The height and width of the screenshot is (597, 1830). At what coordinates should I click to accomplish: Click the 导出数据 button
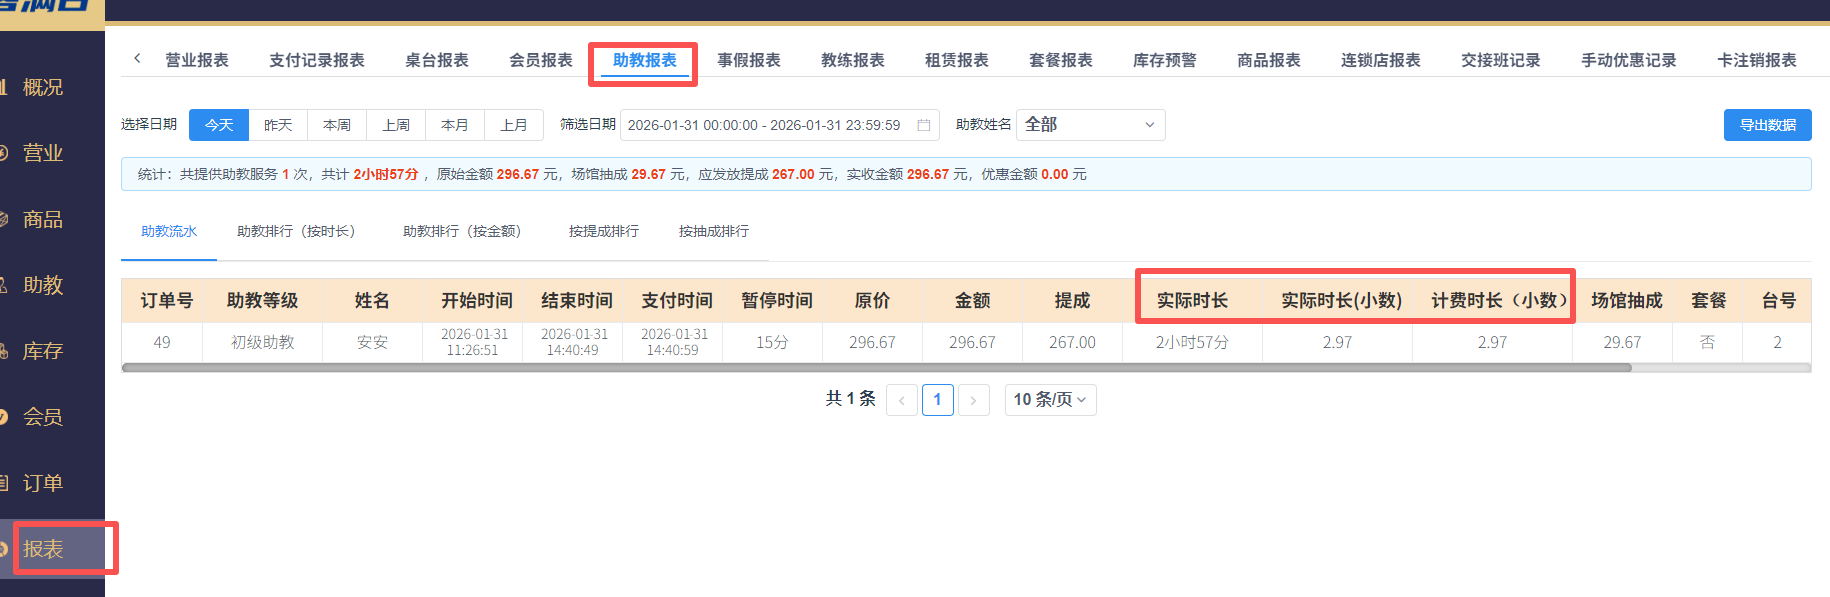click(x=1768, y=125)
